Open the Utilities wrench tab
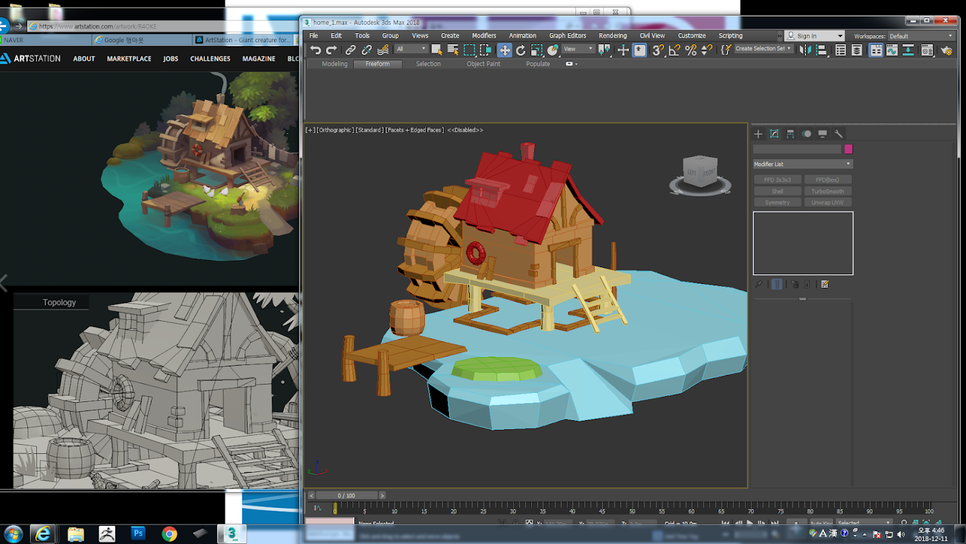966x544 pixels. point(839,134)
